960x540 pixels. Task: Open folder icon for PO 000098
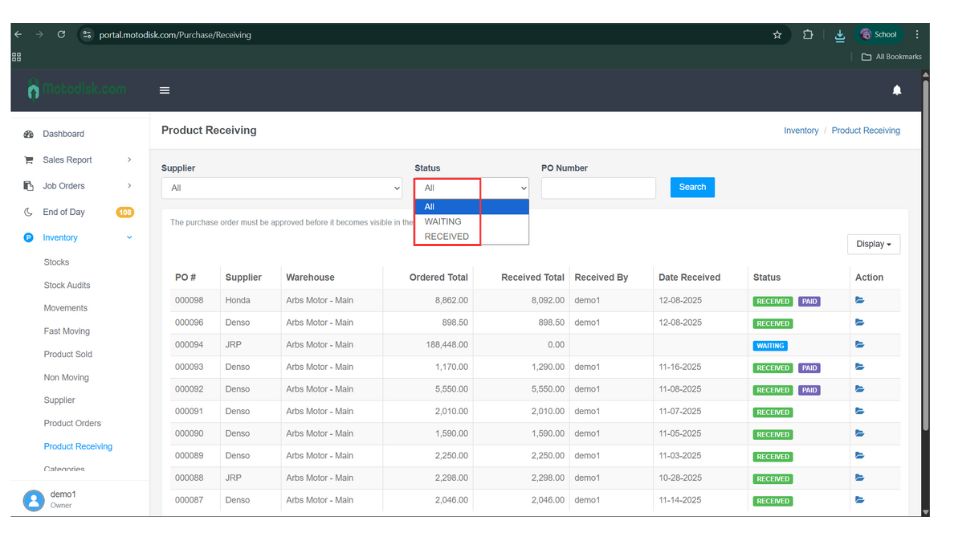coord(859,300)
